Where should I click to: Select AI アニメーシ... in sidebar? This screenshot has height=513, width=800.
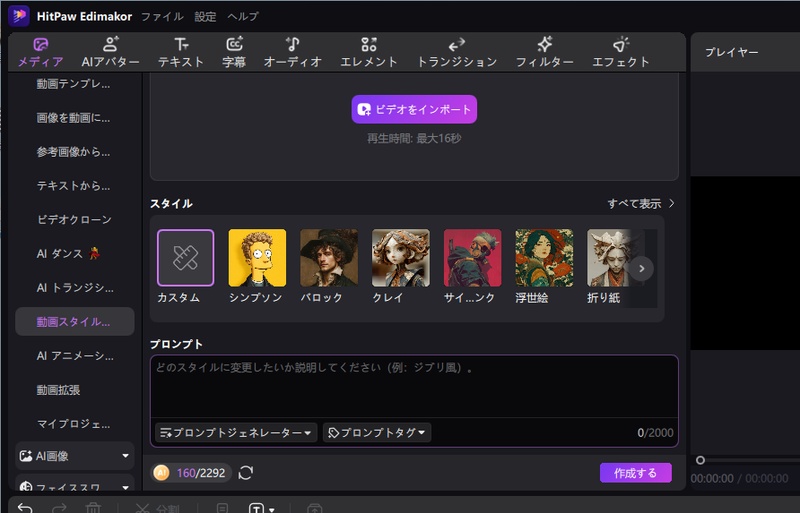pyautogui.click(x=74, y=356)
